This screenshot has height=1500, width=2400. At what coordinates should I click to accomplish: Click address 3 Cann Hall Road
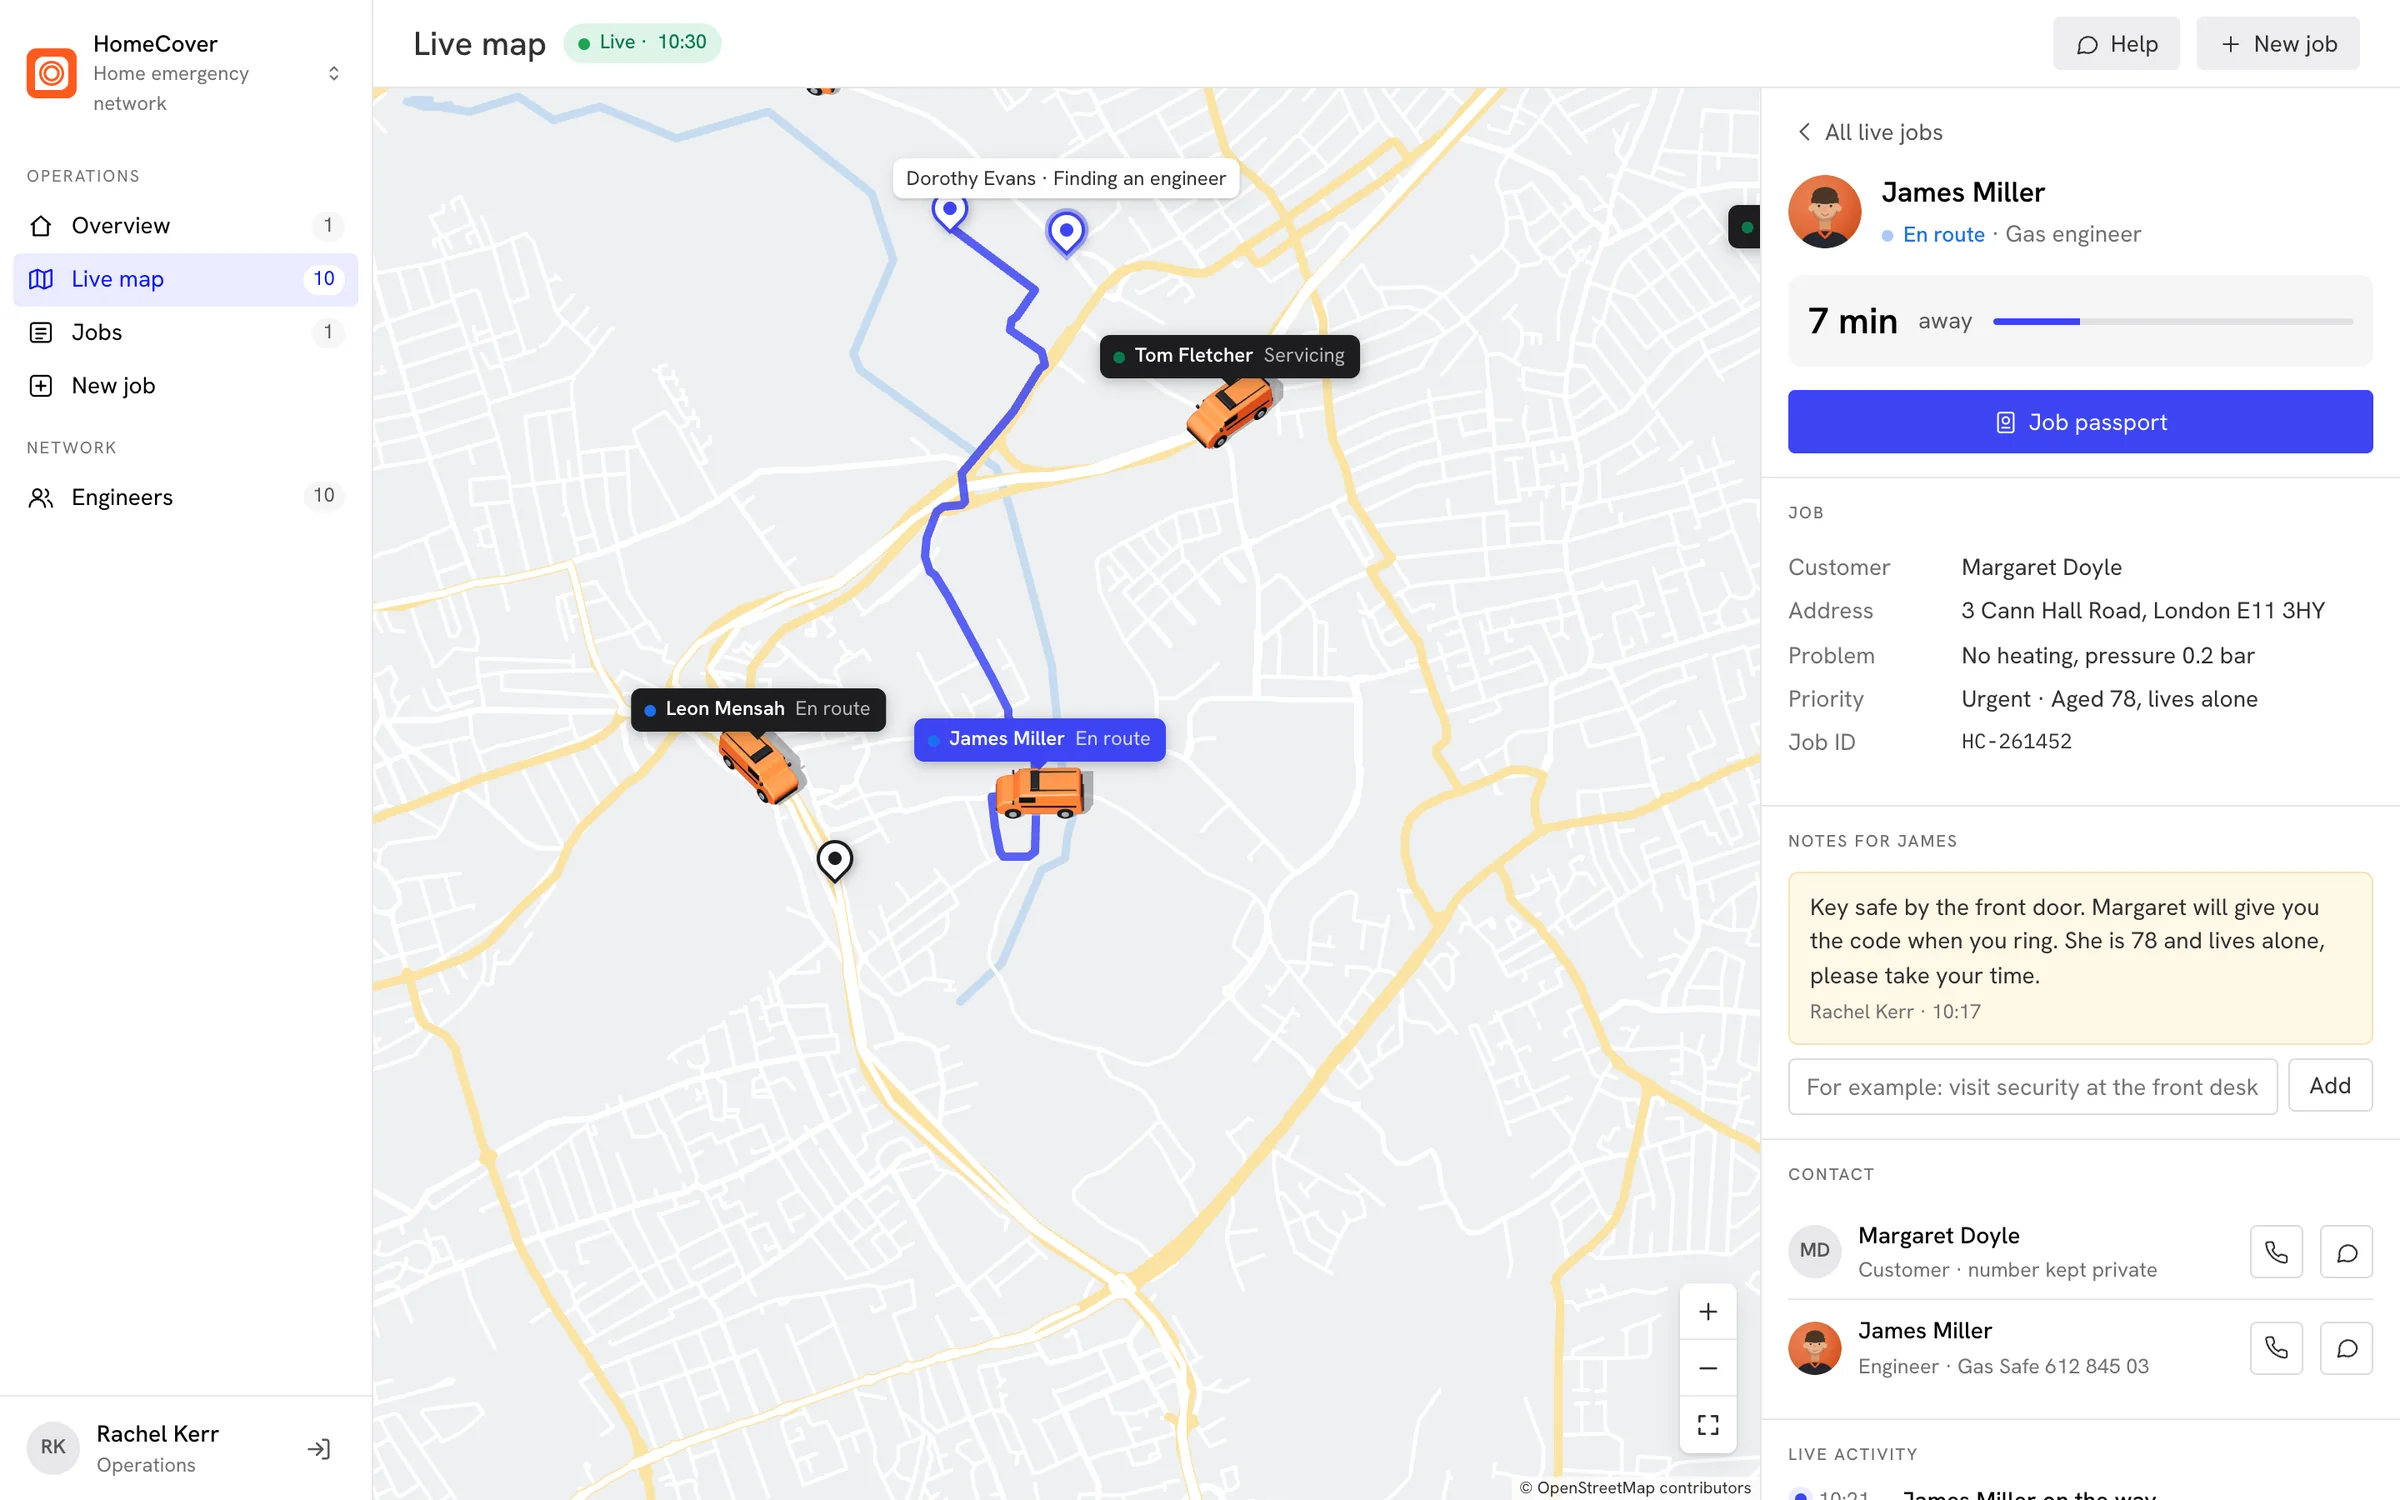pos(2142,611)
